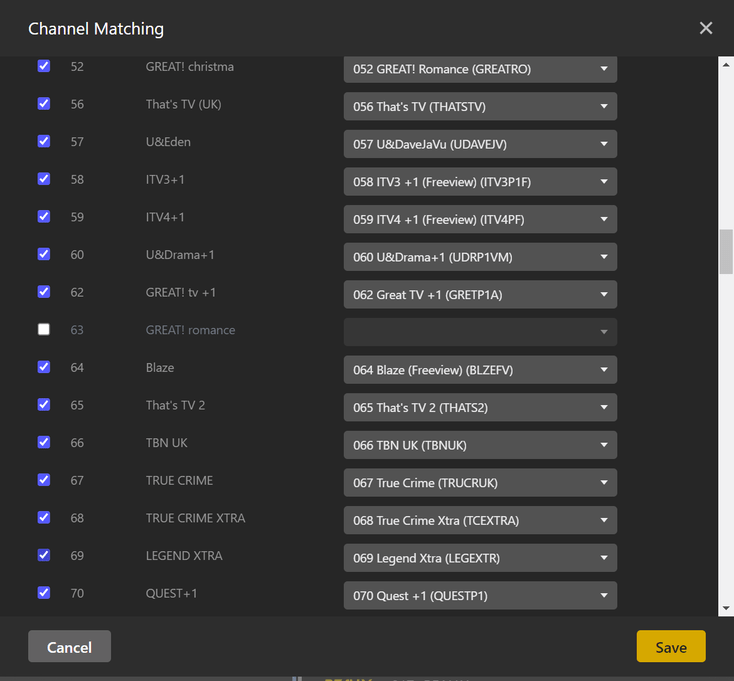Viewport: 734px width, 681px height.
Task: Click the vertical scrollbar thumb
Action: [x=726, y=251]
